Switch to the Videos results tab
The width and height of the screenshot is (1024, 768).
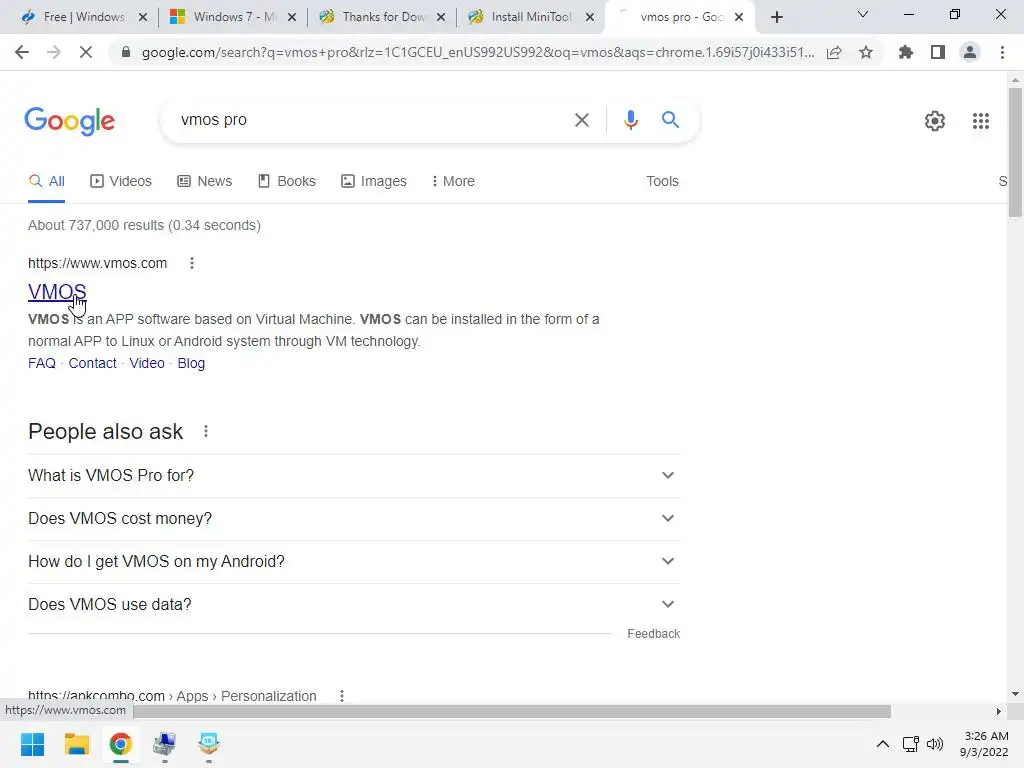121,182
